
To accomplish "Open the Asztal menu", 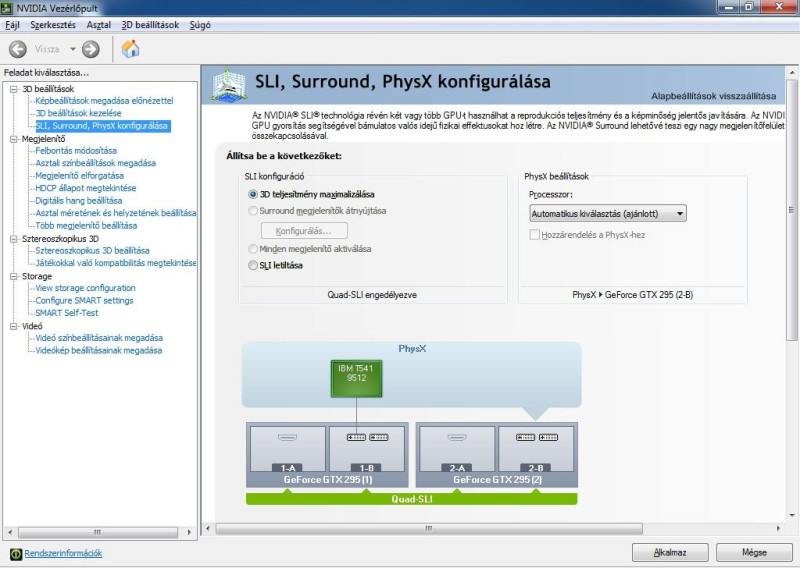I will [x=98, y=24].
